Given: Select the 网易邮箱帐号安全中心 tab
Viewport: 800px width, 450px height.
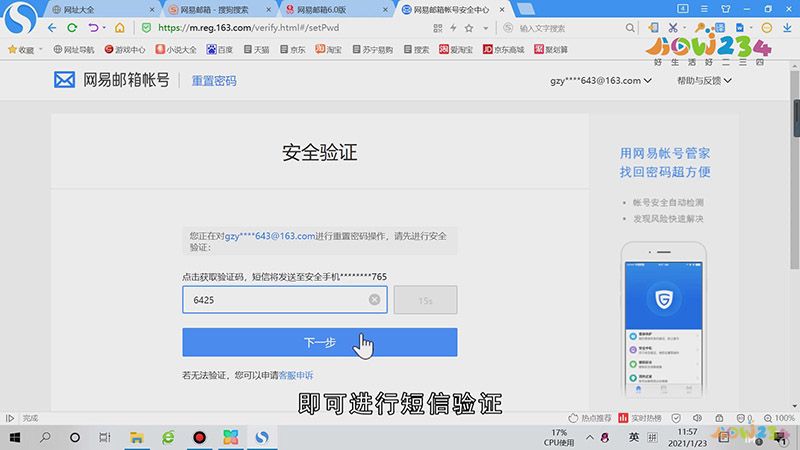Looking at the screenshot, I should pyautogui.click(x=453, y=9).
